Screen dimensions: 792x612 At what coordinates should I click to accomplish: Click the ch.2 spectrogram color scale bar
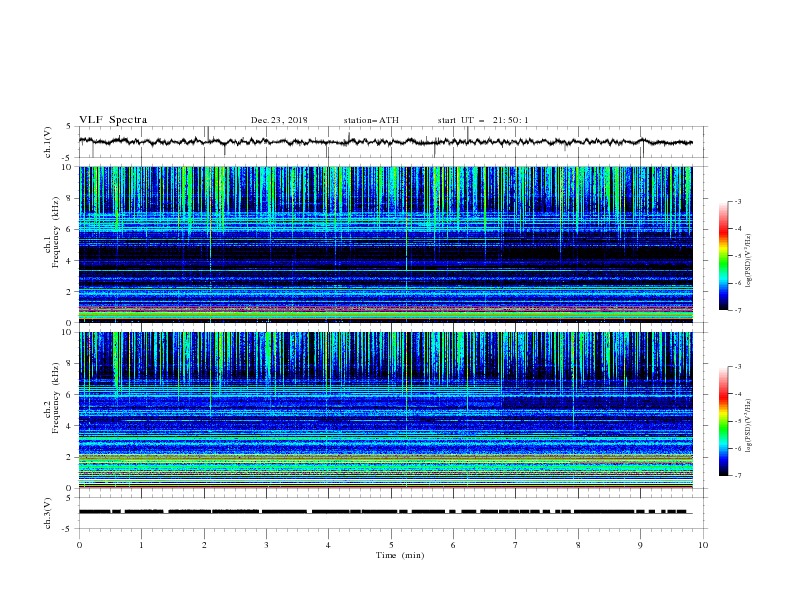723,421
